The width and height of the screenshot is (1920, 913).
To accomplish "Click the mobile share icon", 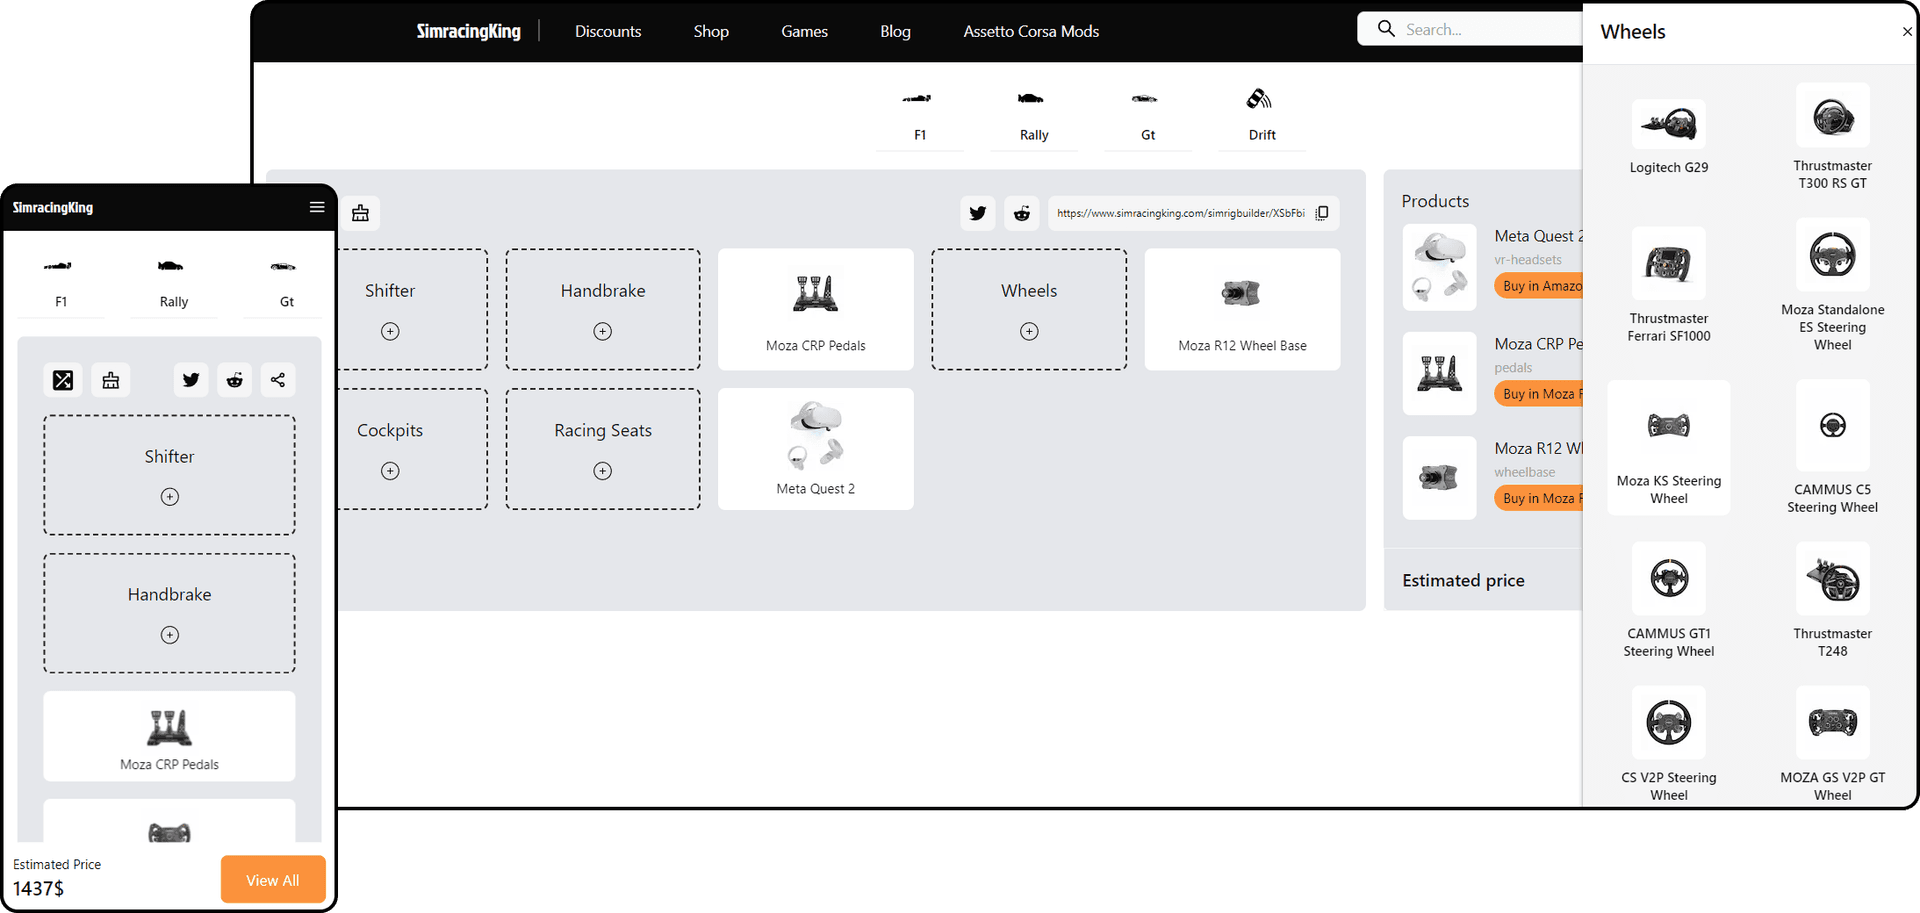I will coord(278,380).
